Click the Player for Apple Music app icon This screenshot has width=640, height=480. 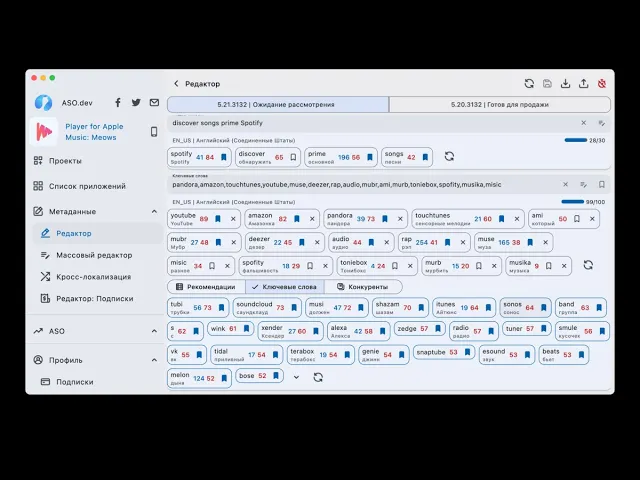[x=44, y=132]
